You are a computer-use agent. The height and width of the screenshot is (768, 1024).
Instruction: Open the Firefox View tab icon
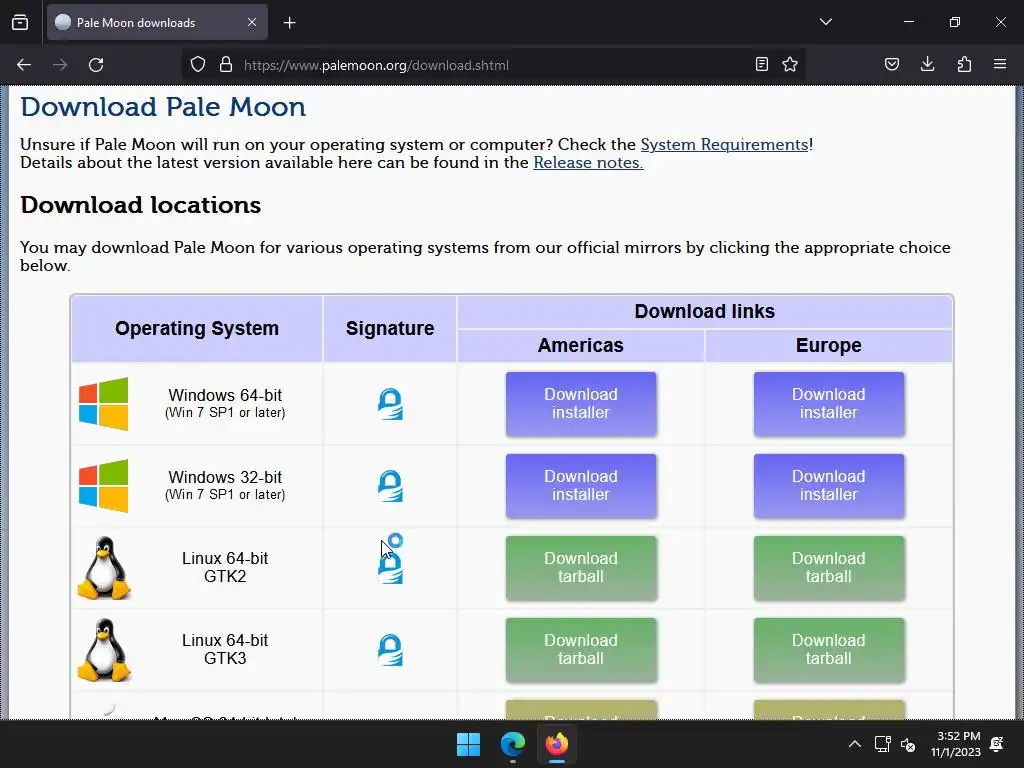[20, 22]
